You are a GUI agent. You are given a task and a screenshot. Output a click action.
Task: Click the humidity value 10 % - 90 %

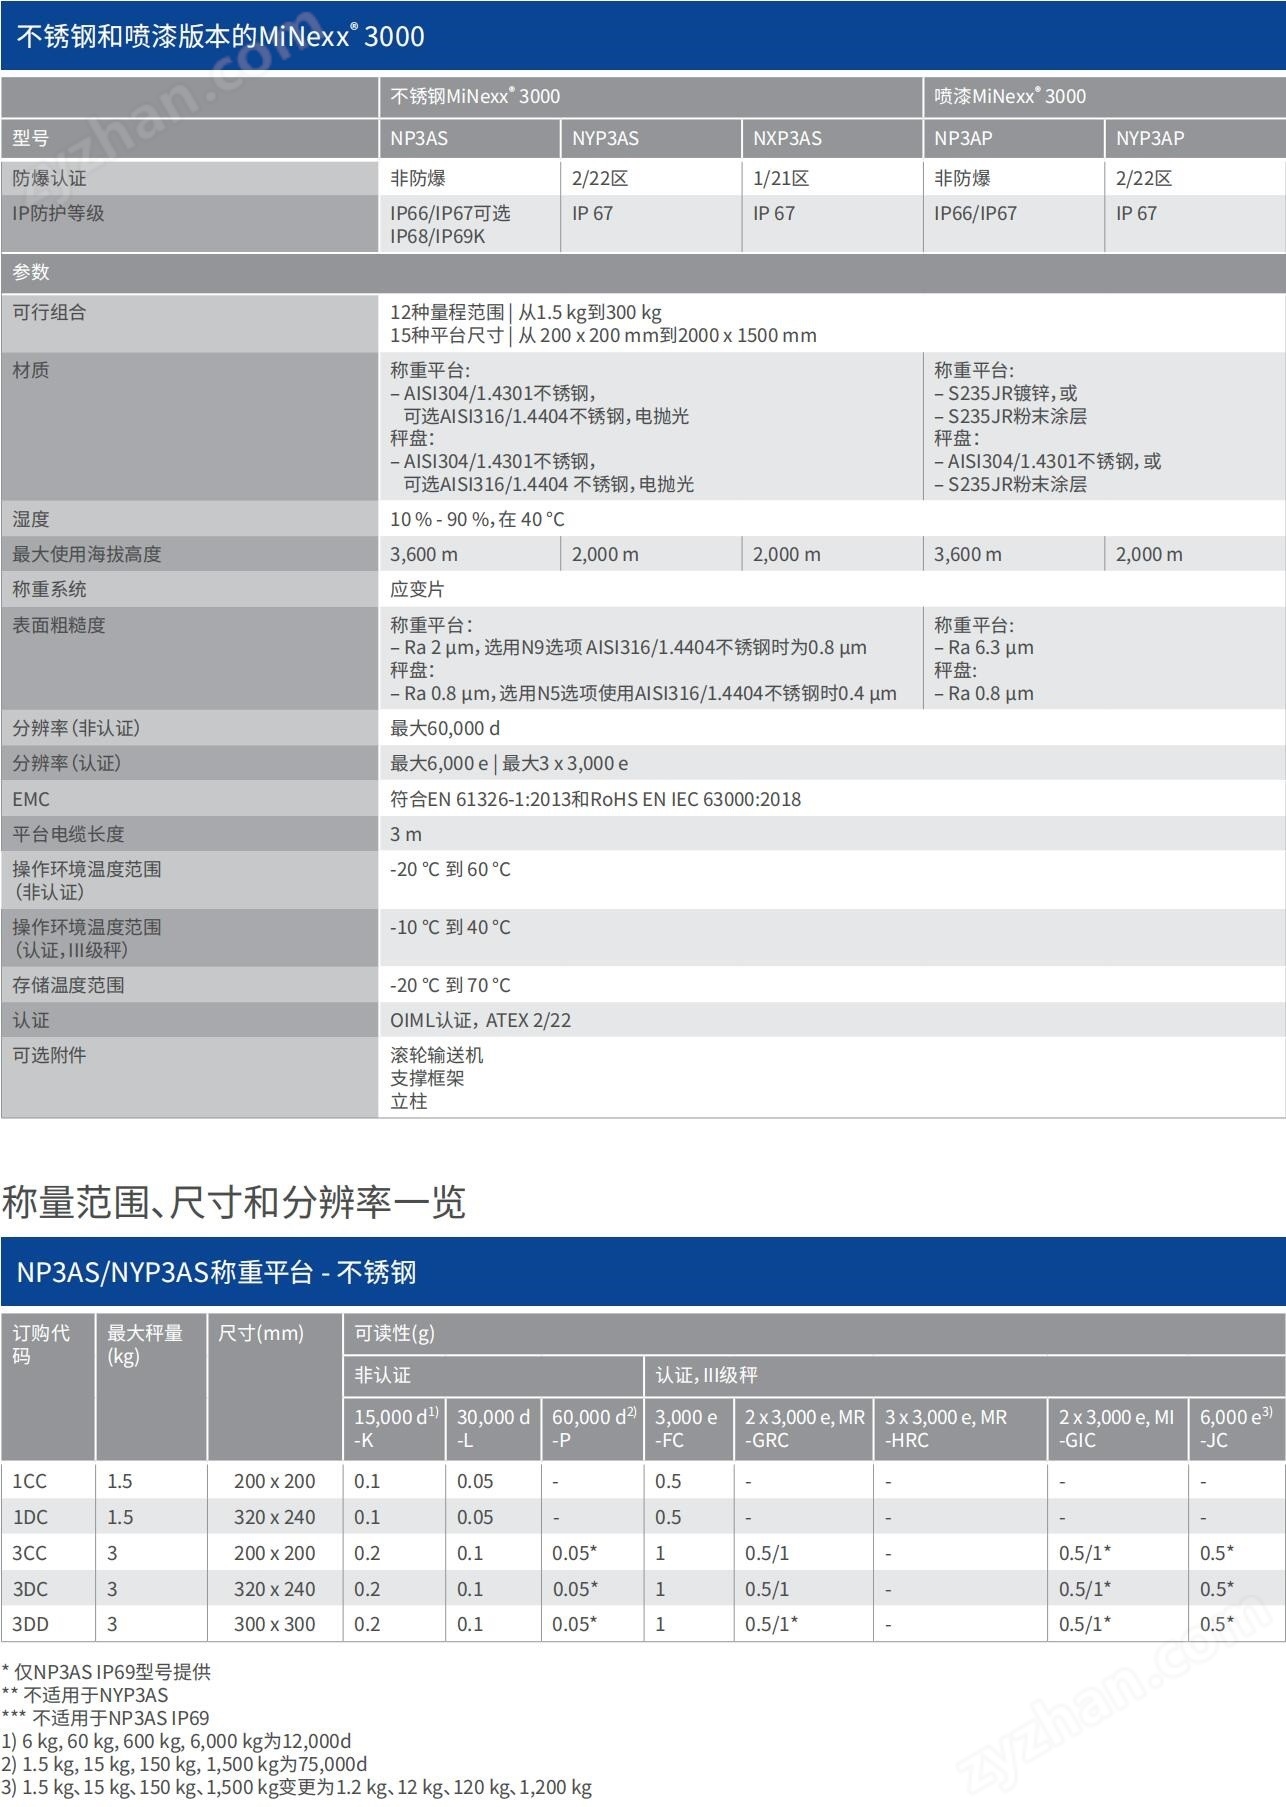pyautogui.click(x=477, y=520)
